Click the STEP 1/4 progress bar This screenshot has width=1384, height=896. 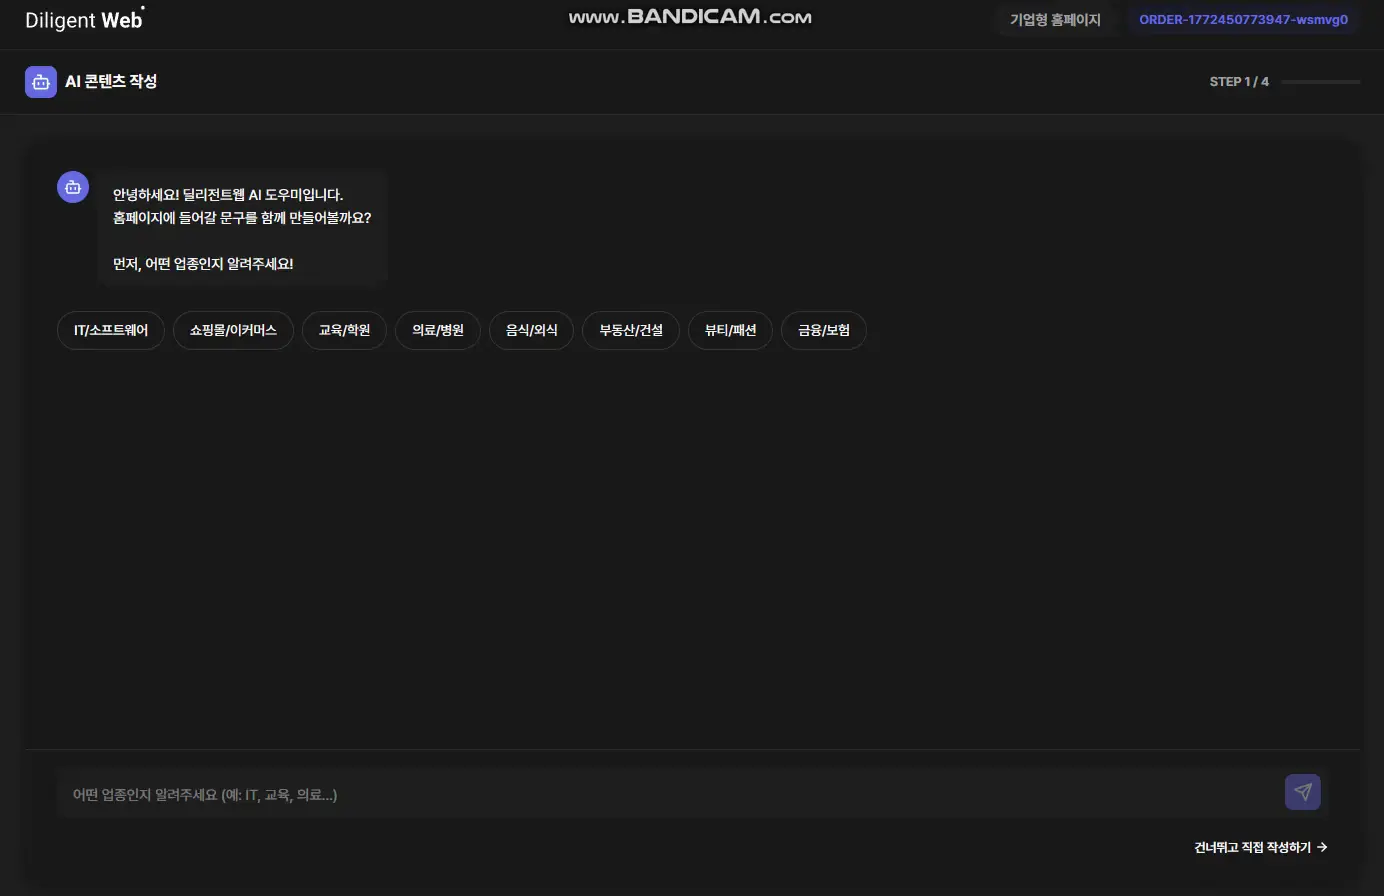1320,82
